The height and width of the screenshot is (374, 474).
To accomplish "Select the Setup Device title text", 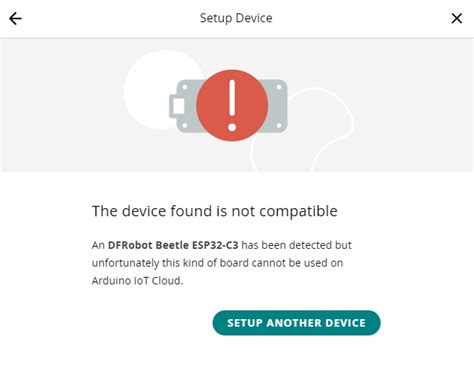I will click(x=236, y=18).
